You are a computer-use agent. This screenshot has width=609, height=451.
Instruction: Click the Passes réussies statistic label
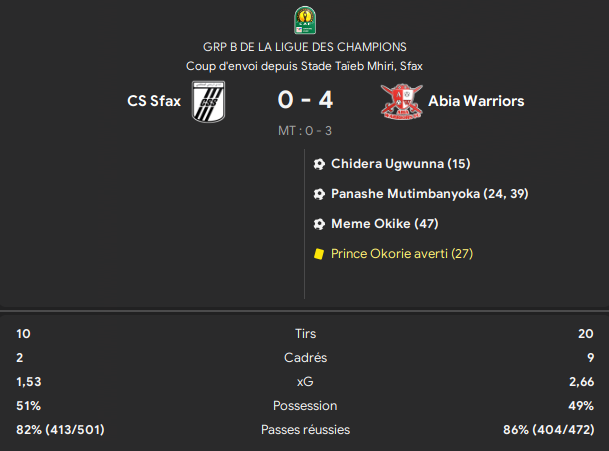coord(305,430)
